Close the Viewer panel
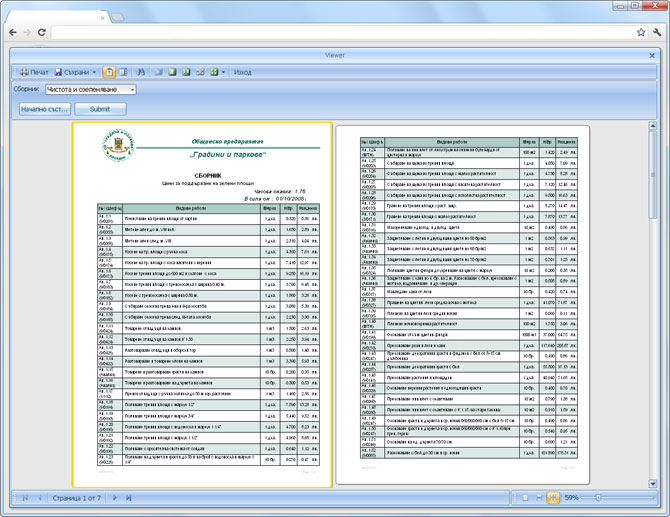This screenshot has width=670, height=517. coord(652,56)
